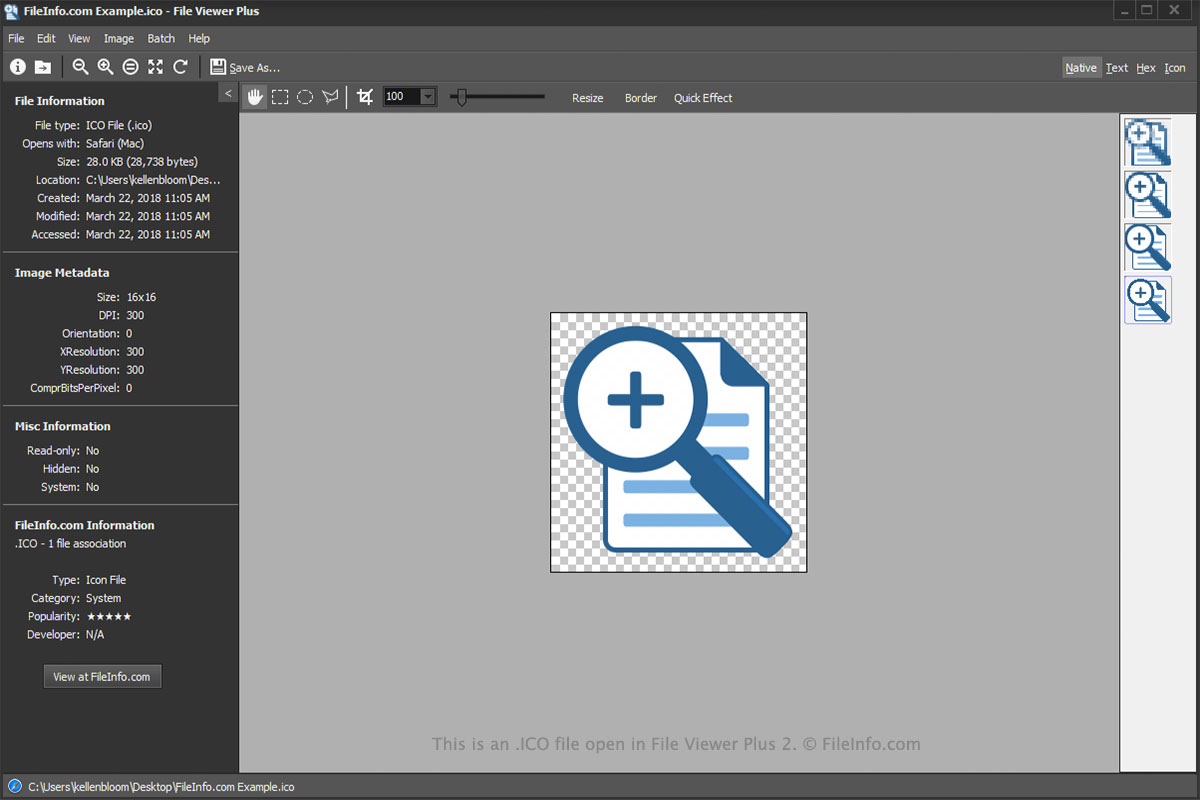1200x800 pixels.
Task: Choose the crop tool
Action: tap(365, 97)
